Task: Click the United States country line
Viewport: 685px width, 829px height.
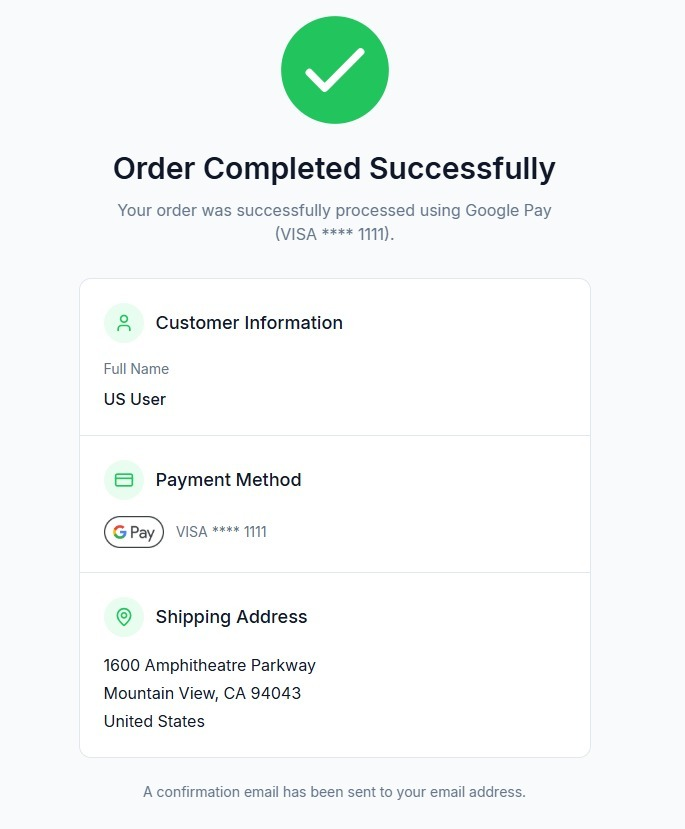Action: coord(154,721)
